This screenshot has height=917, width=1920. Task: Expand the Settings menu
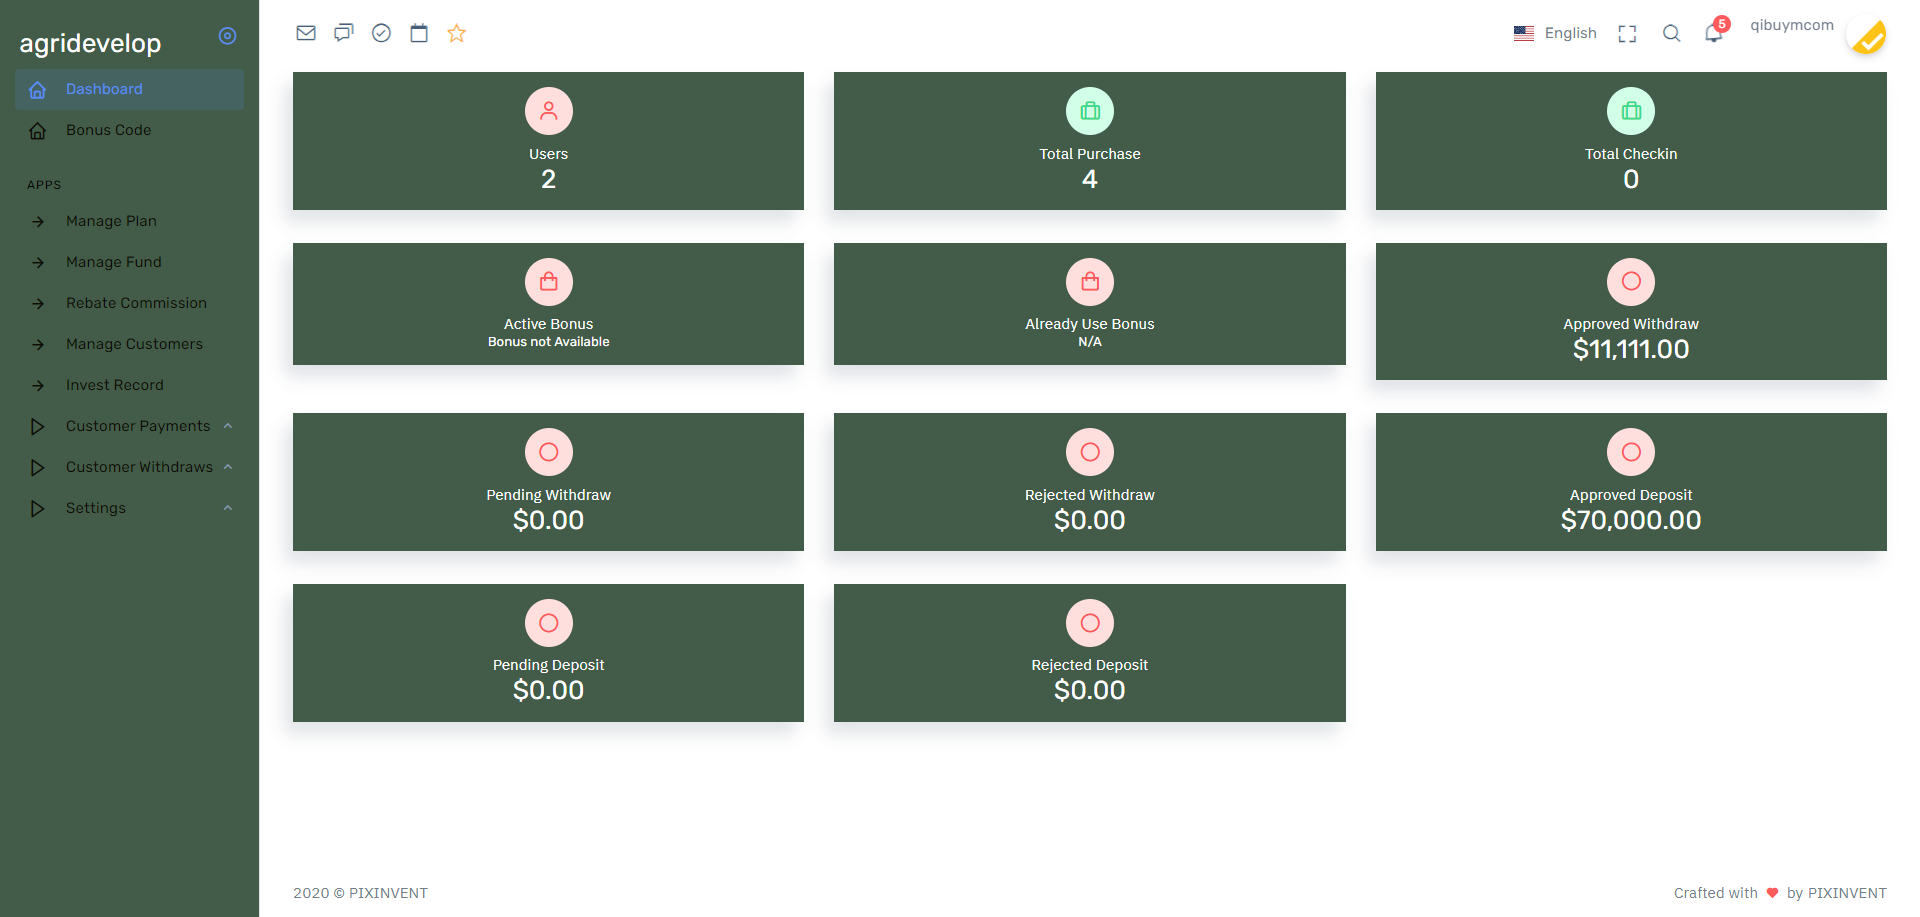(96, 508)
